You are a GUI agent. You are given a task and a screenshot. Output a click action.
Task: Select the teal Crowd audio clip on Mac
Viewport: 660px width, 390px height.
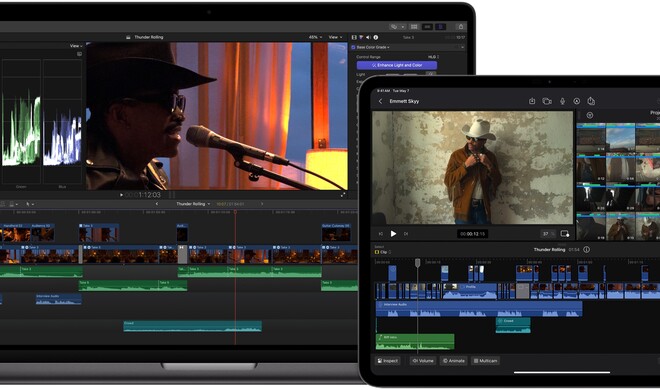pos(192,326)
